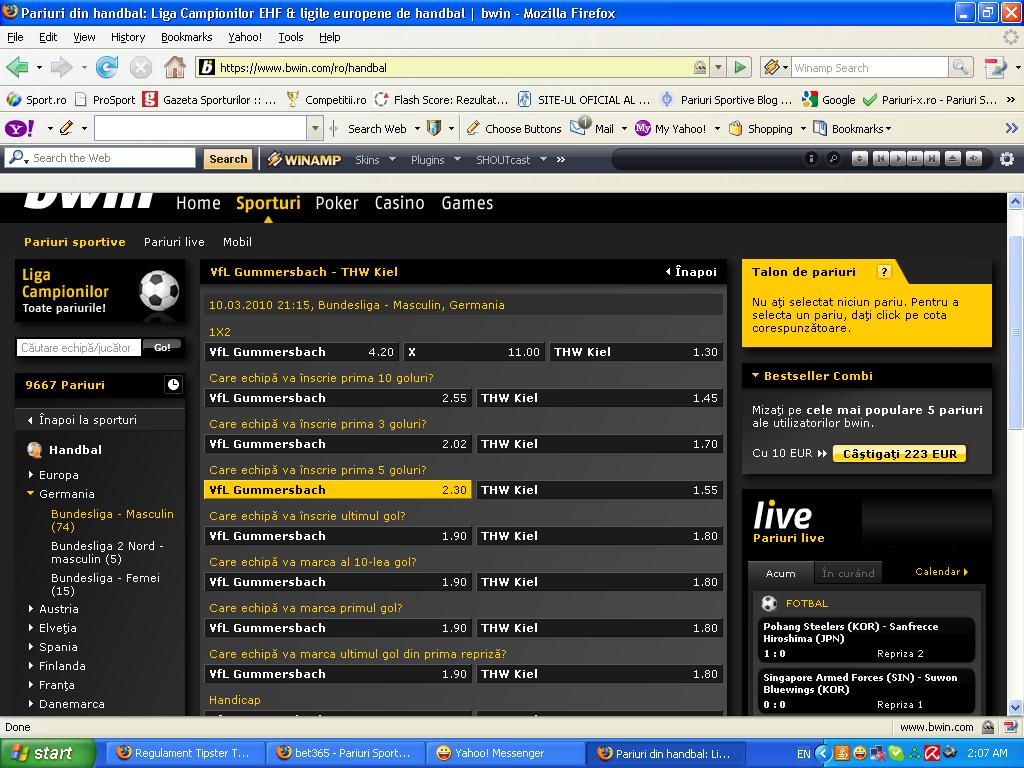
Task: Pause playback in the Winamp toolbar
Action: (x=915, y=159)
